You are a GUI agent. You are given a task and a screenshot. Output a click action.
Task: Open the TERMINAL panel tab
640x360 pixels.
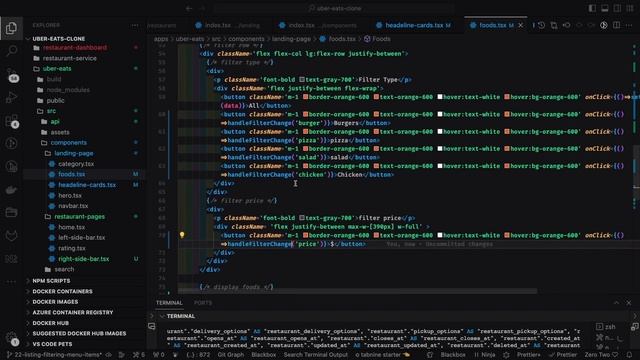169,303
